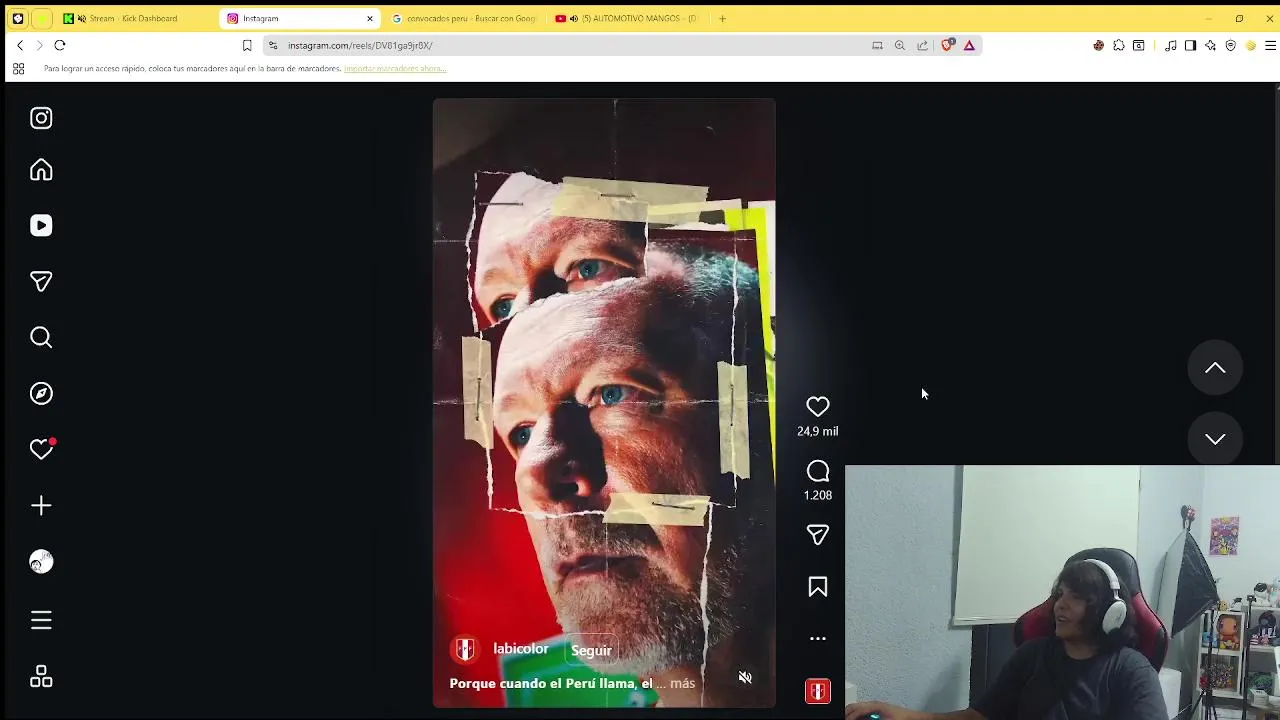1280x720 pixels.
Task: View site information icon in address bar
Action: (273, 45)
